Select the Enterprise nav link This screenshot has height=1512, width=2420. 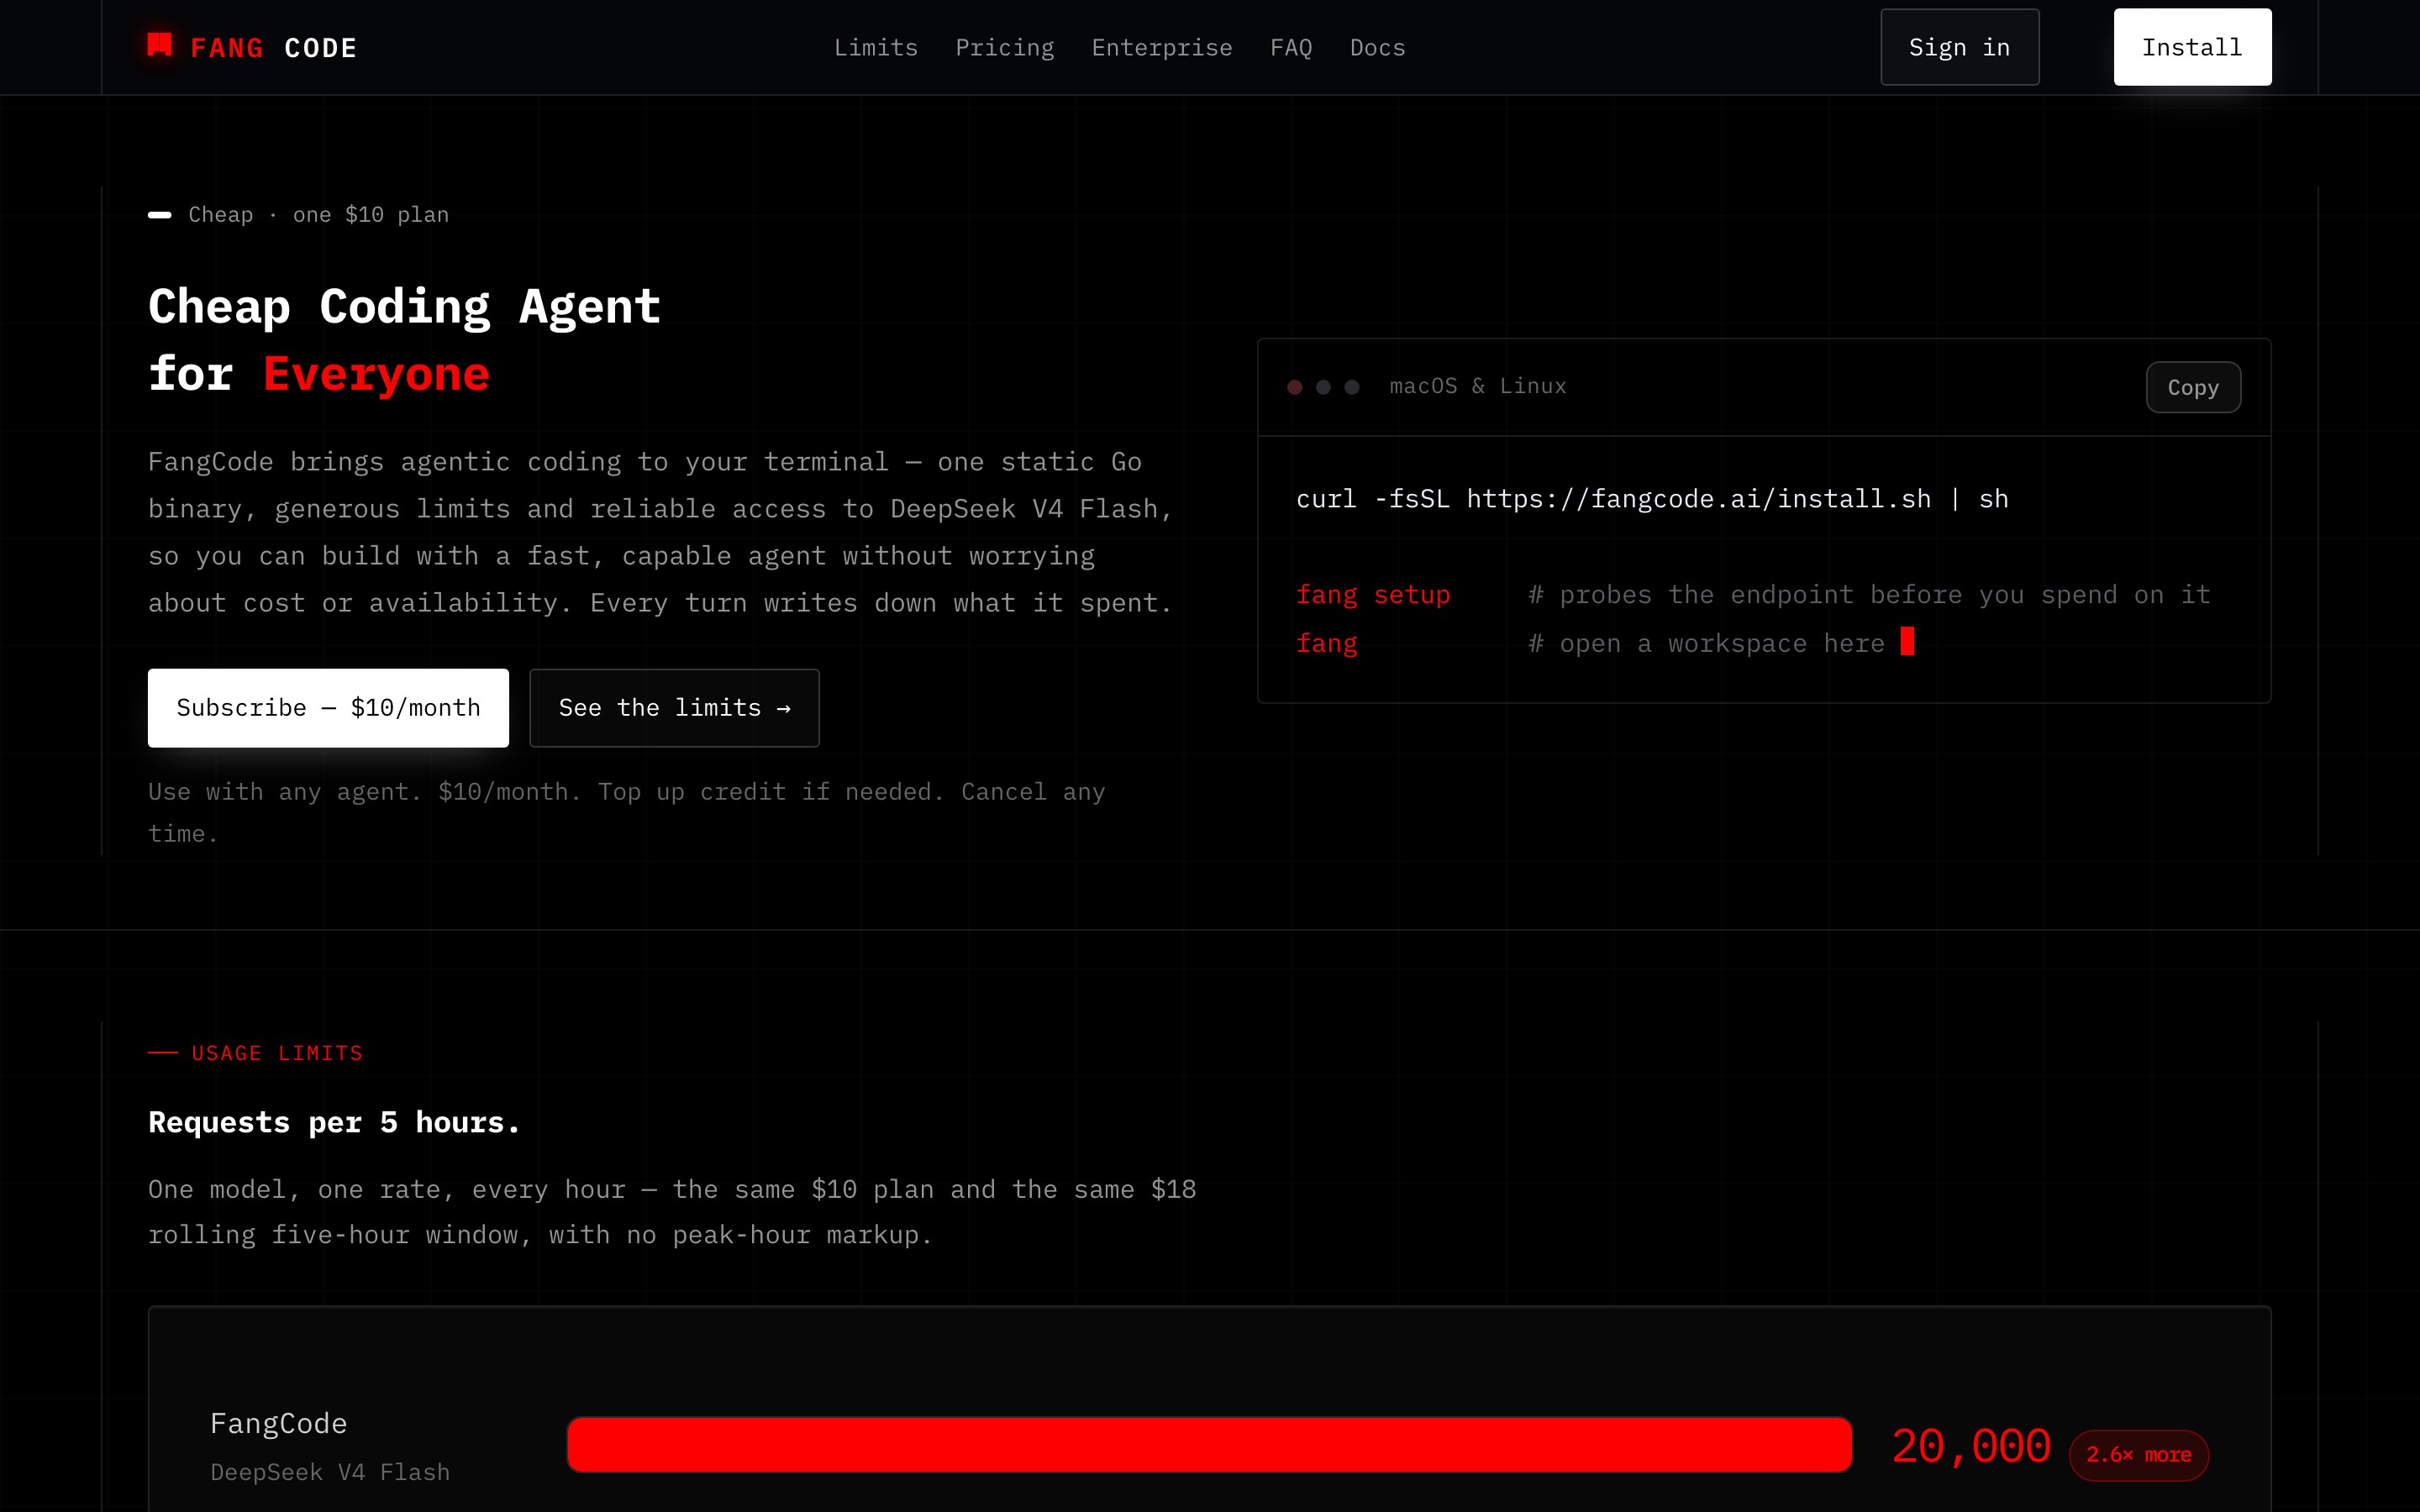(1162, 48)
